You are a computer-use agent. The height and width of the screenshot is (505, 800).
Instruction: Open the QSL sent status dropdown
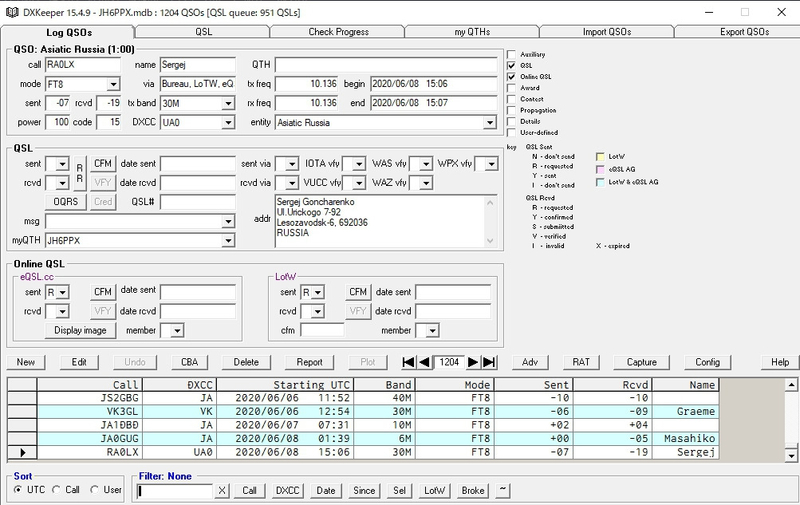click(x=62, y=164)
